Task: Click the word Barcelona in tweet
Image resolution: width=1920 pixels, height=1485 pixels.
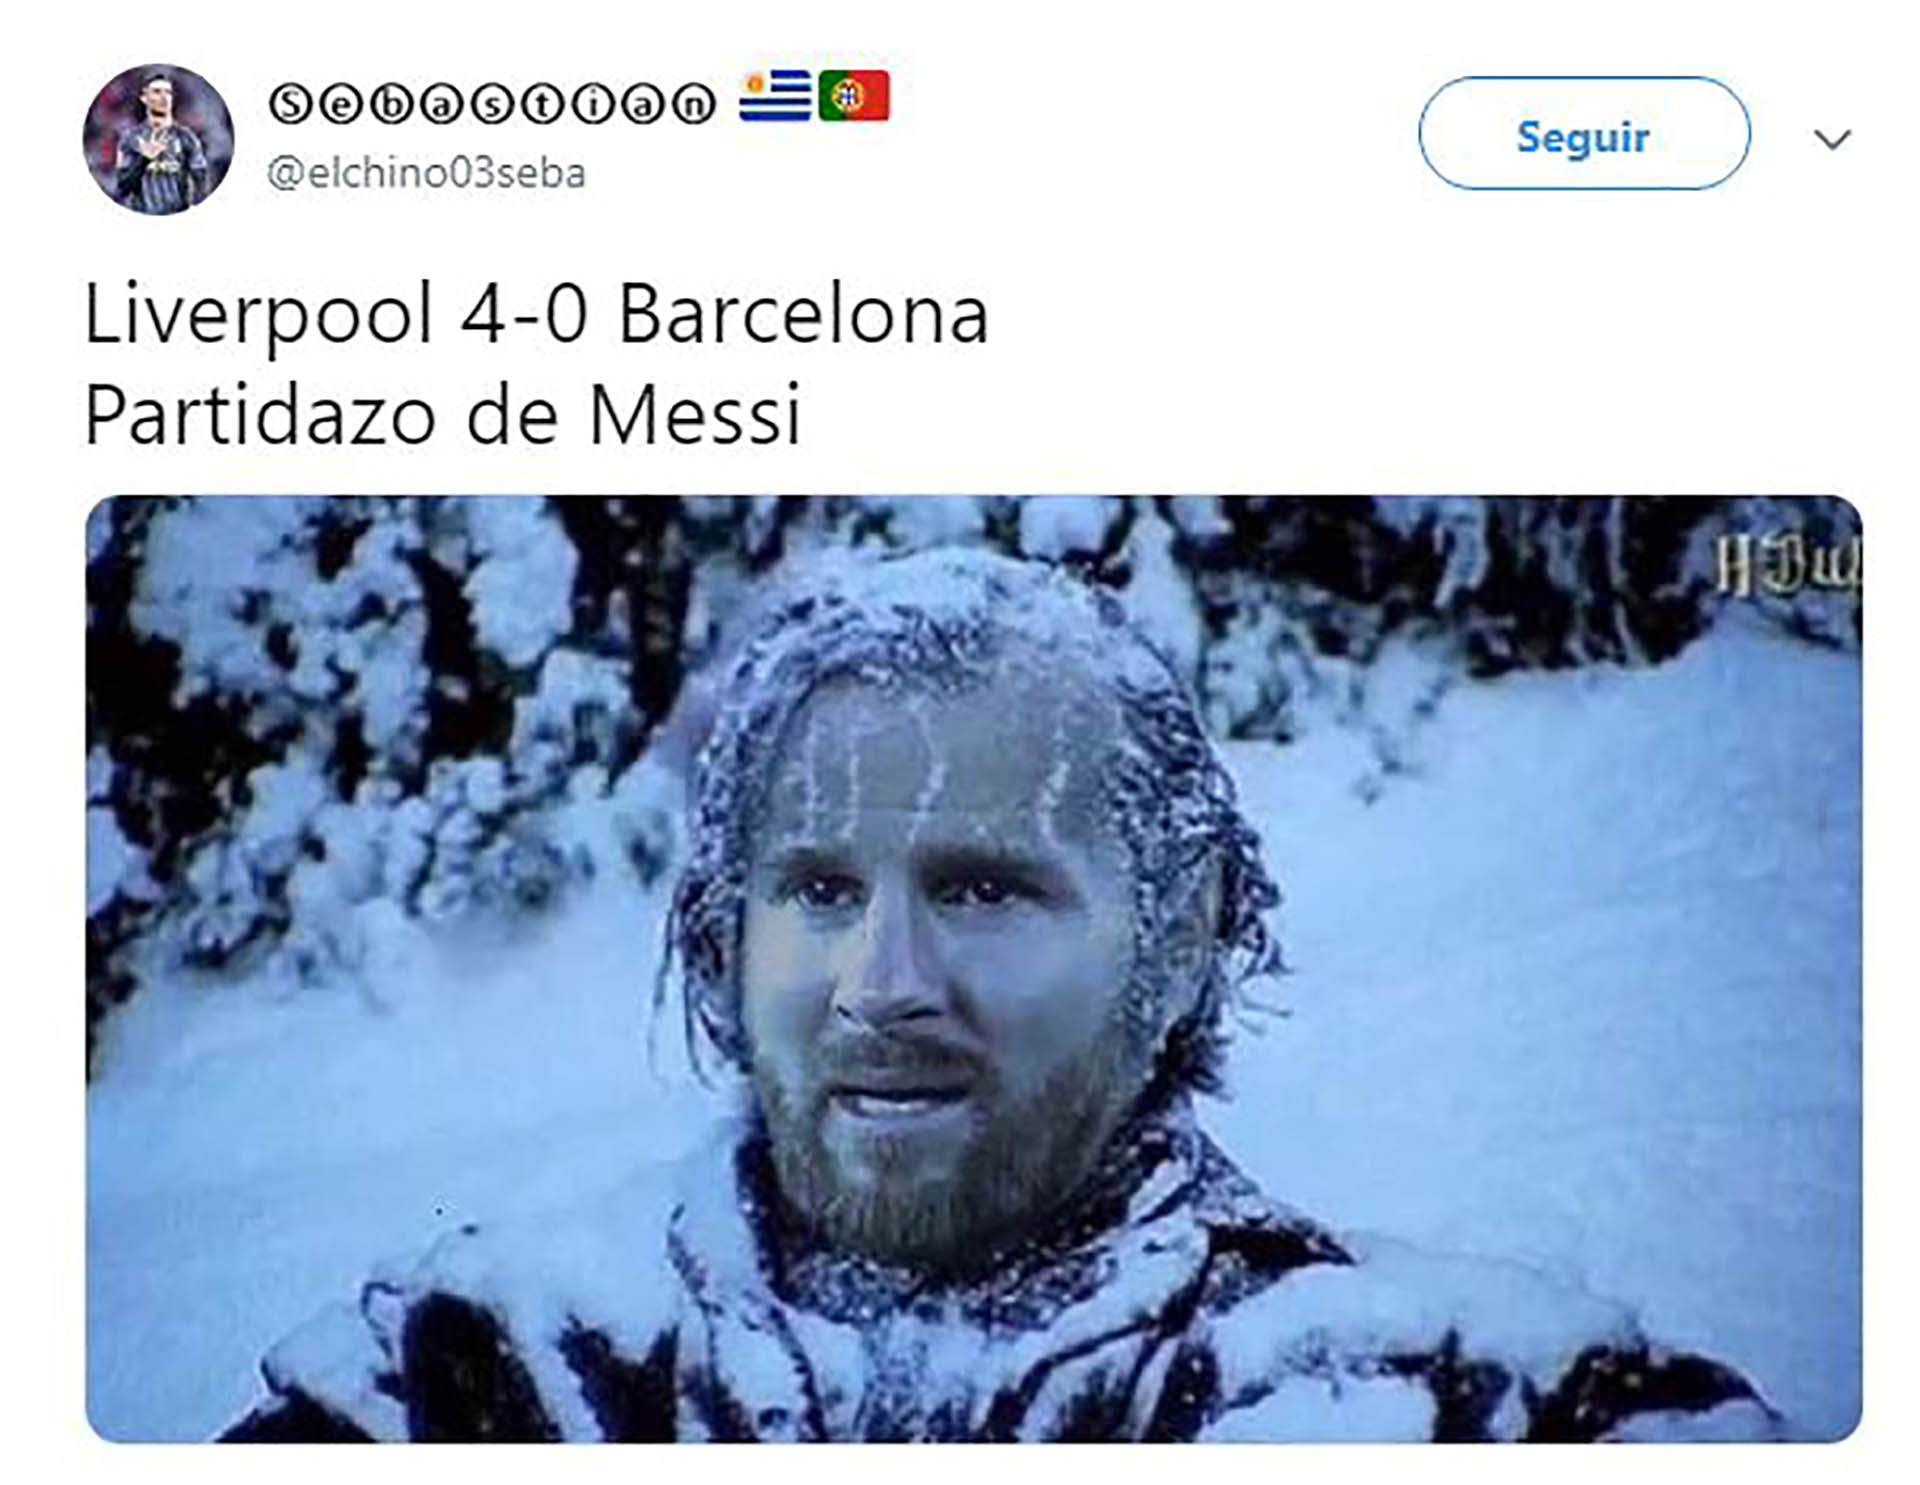Action: coord(804,314)
